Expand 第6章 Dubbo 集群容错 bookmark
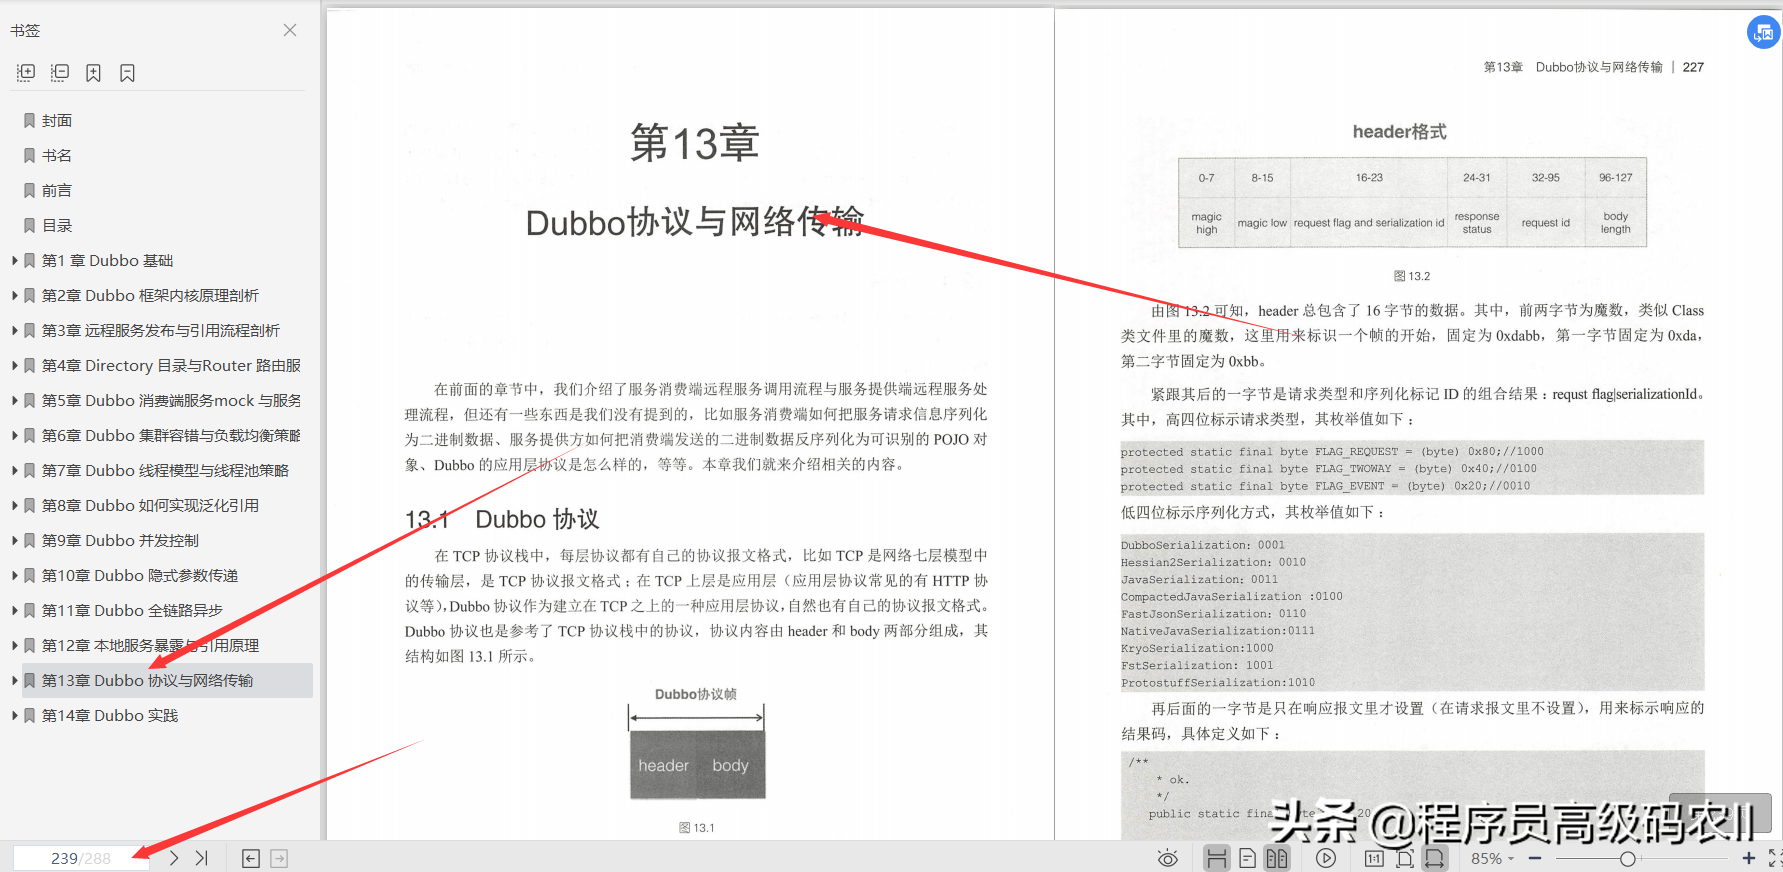 (x=15, y=435)
